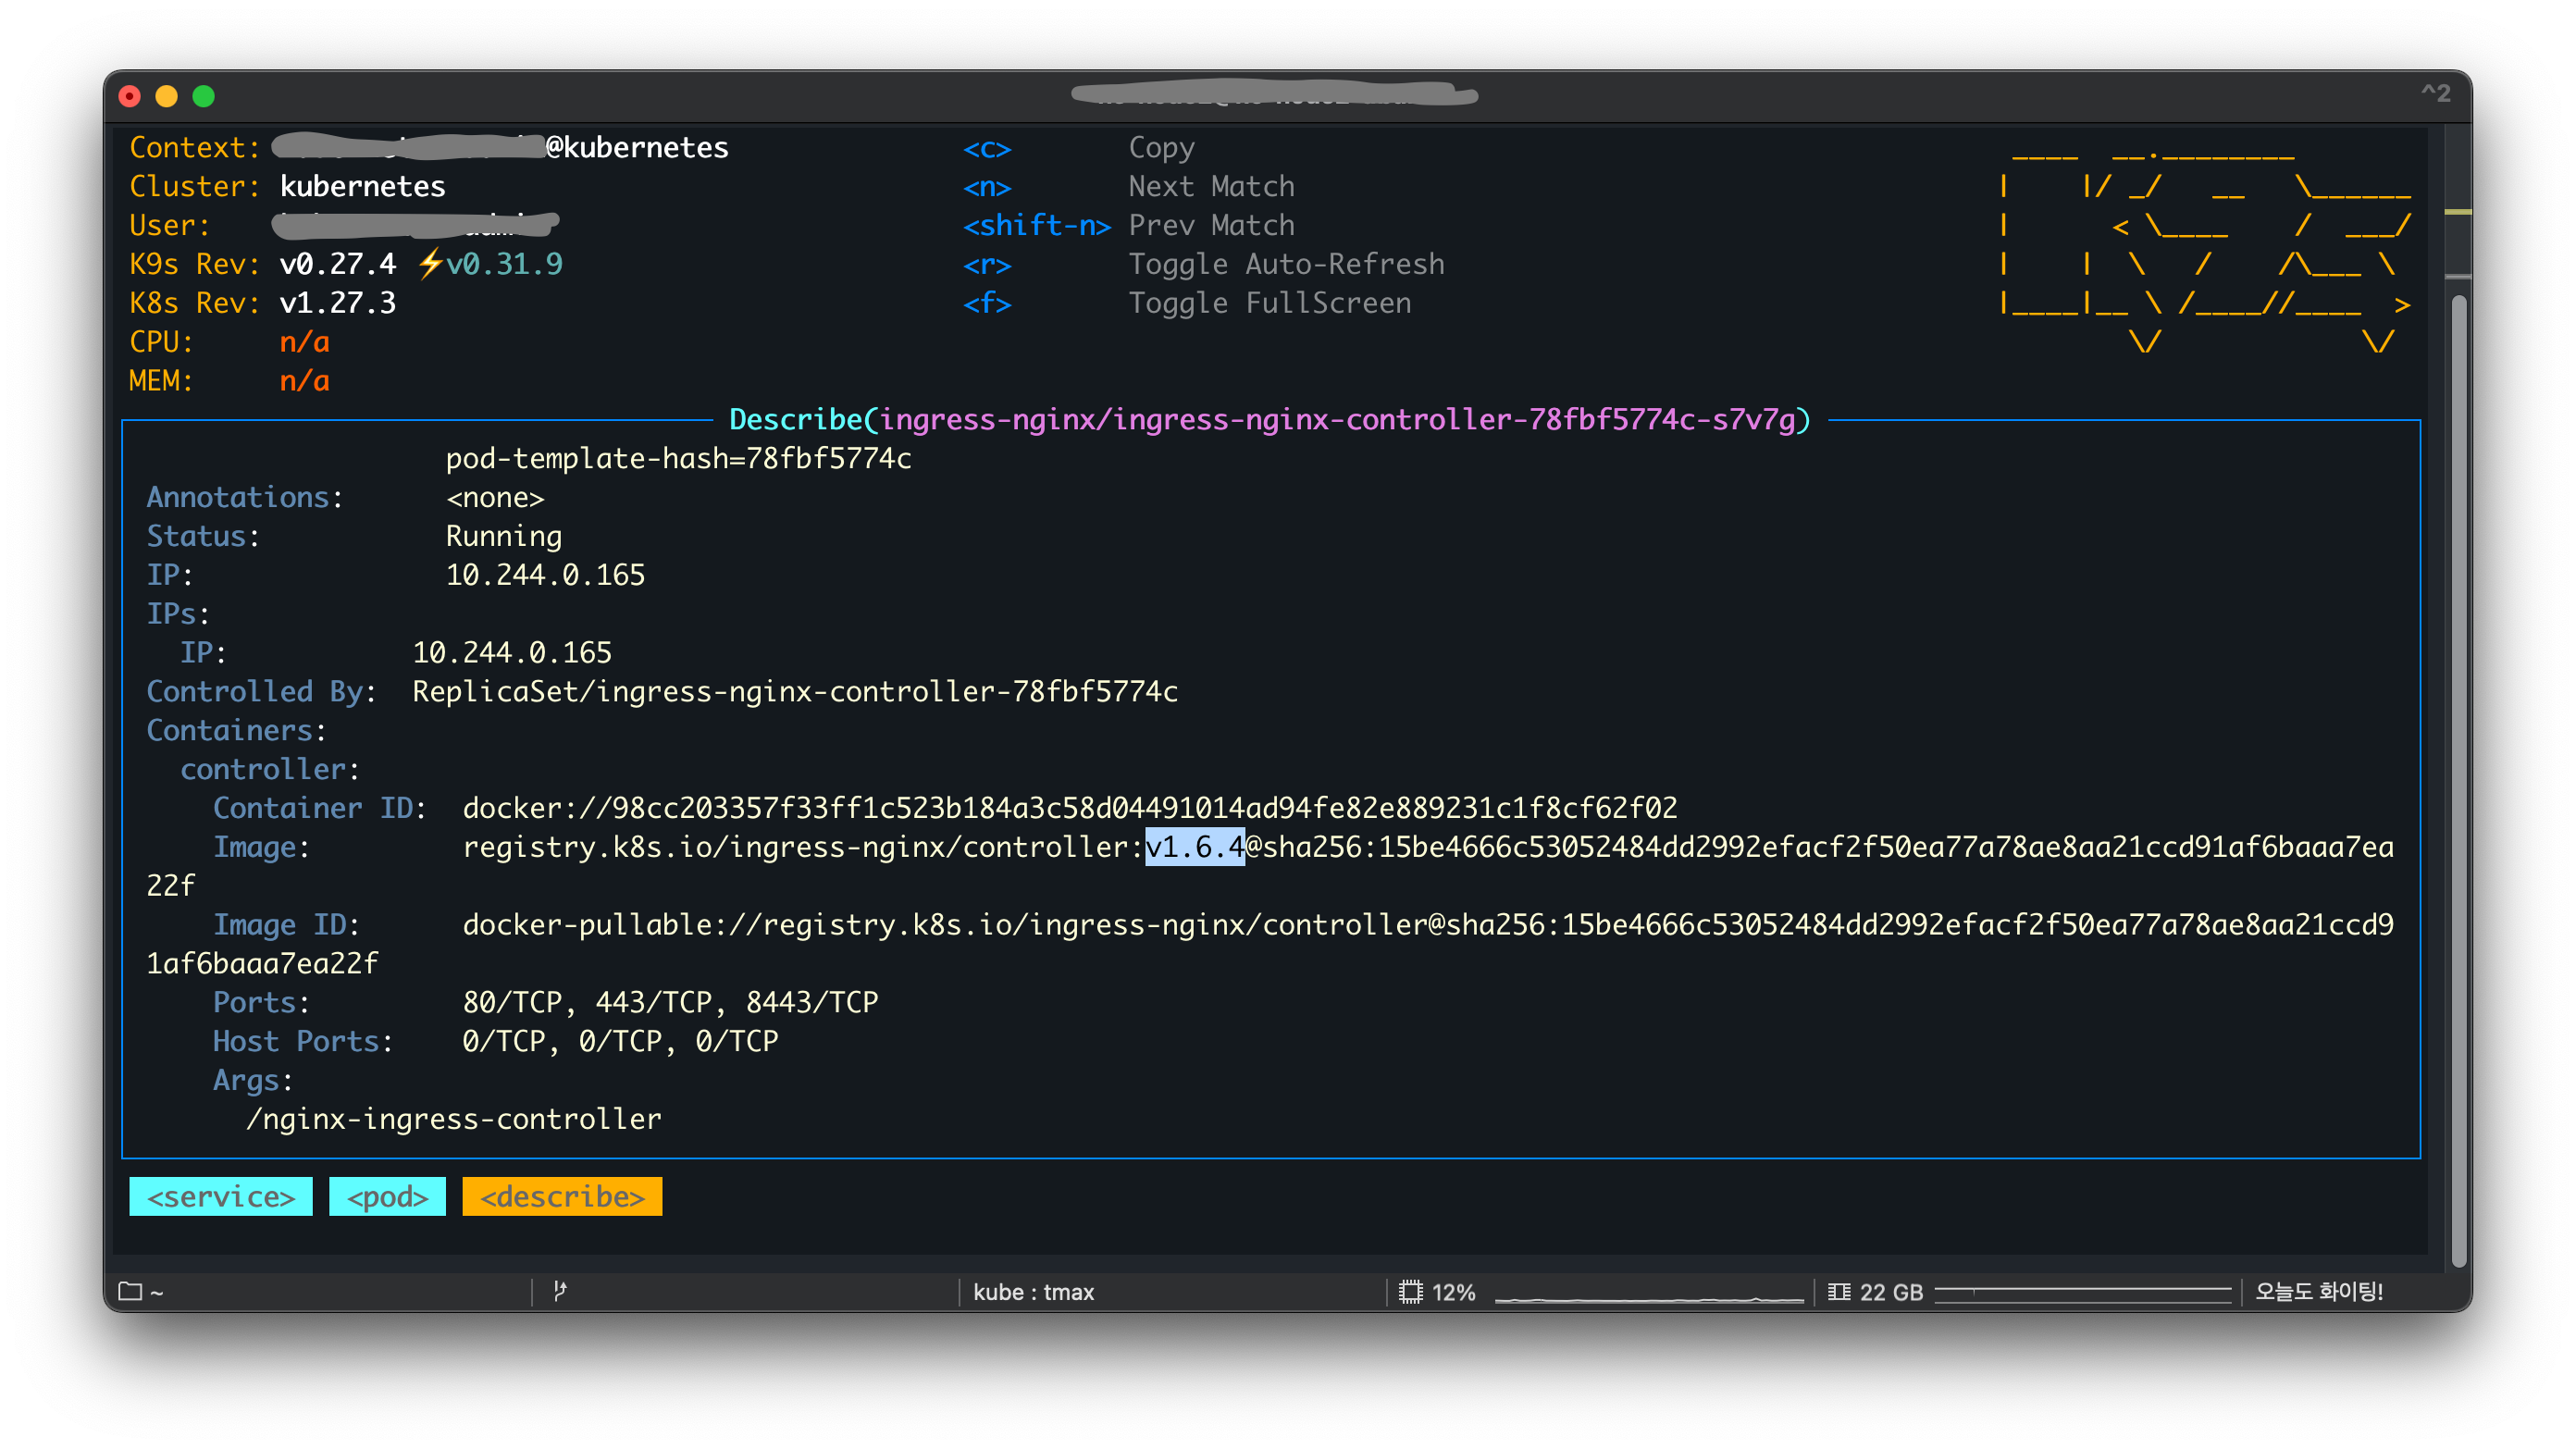Viewport: 2576px width, 1449px height.
Task: Click the <r> Toggle Auto-Refresh shortcut
Action: 987,265
